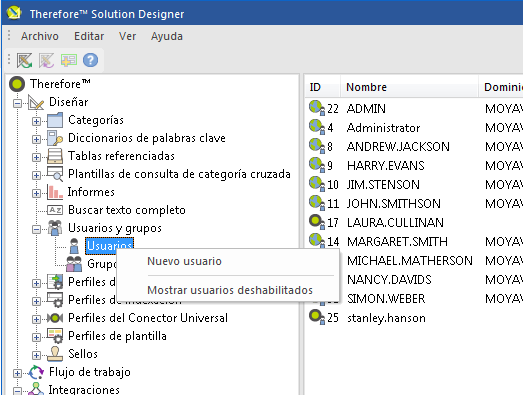The height and width of the screenshot is (395, 523).
Task: Expand Perfiles del Conector Universal node
Action: (36, 319)
